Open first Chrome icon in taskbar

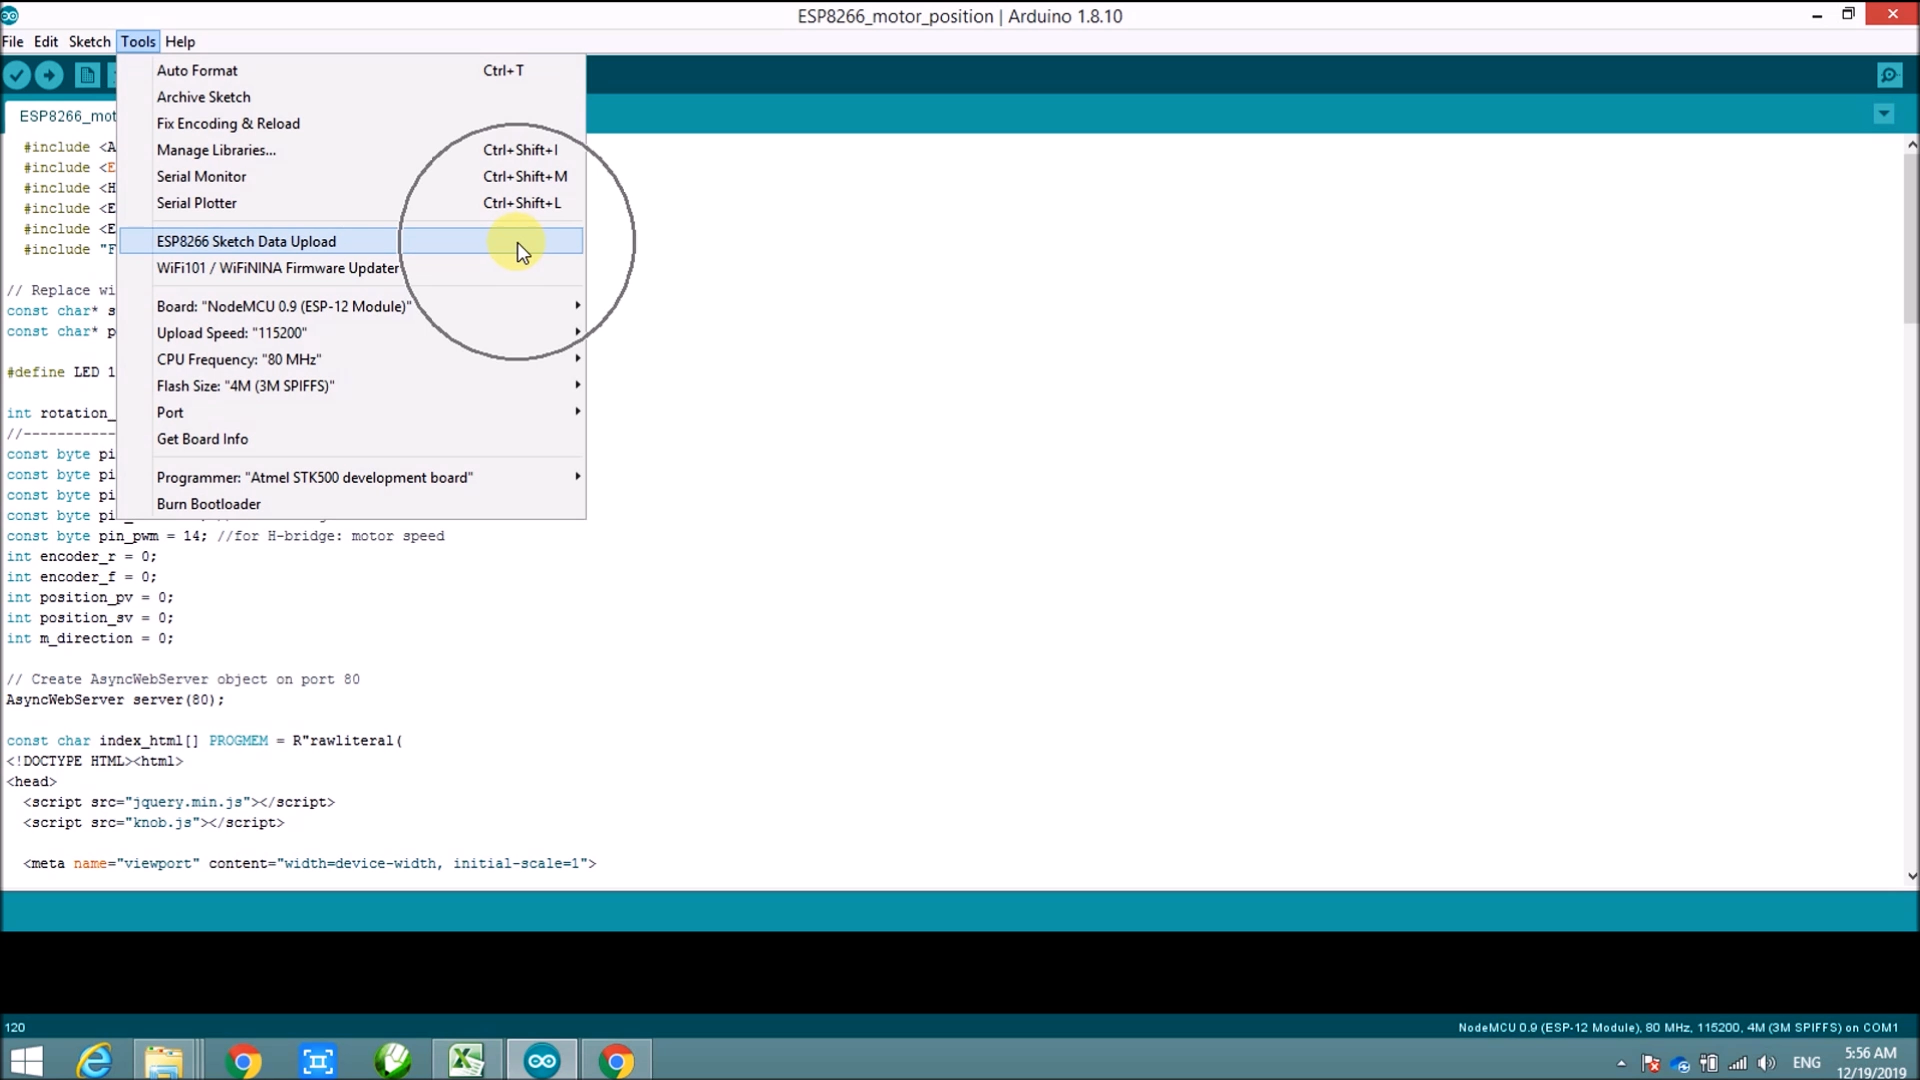pos(243,1060)
